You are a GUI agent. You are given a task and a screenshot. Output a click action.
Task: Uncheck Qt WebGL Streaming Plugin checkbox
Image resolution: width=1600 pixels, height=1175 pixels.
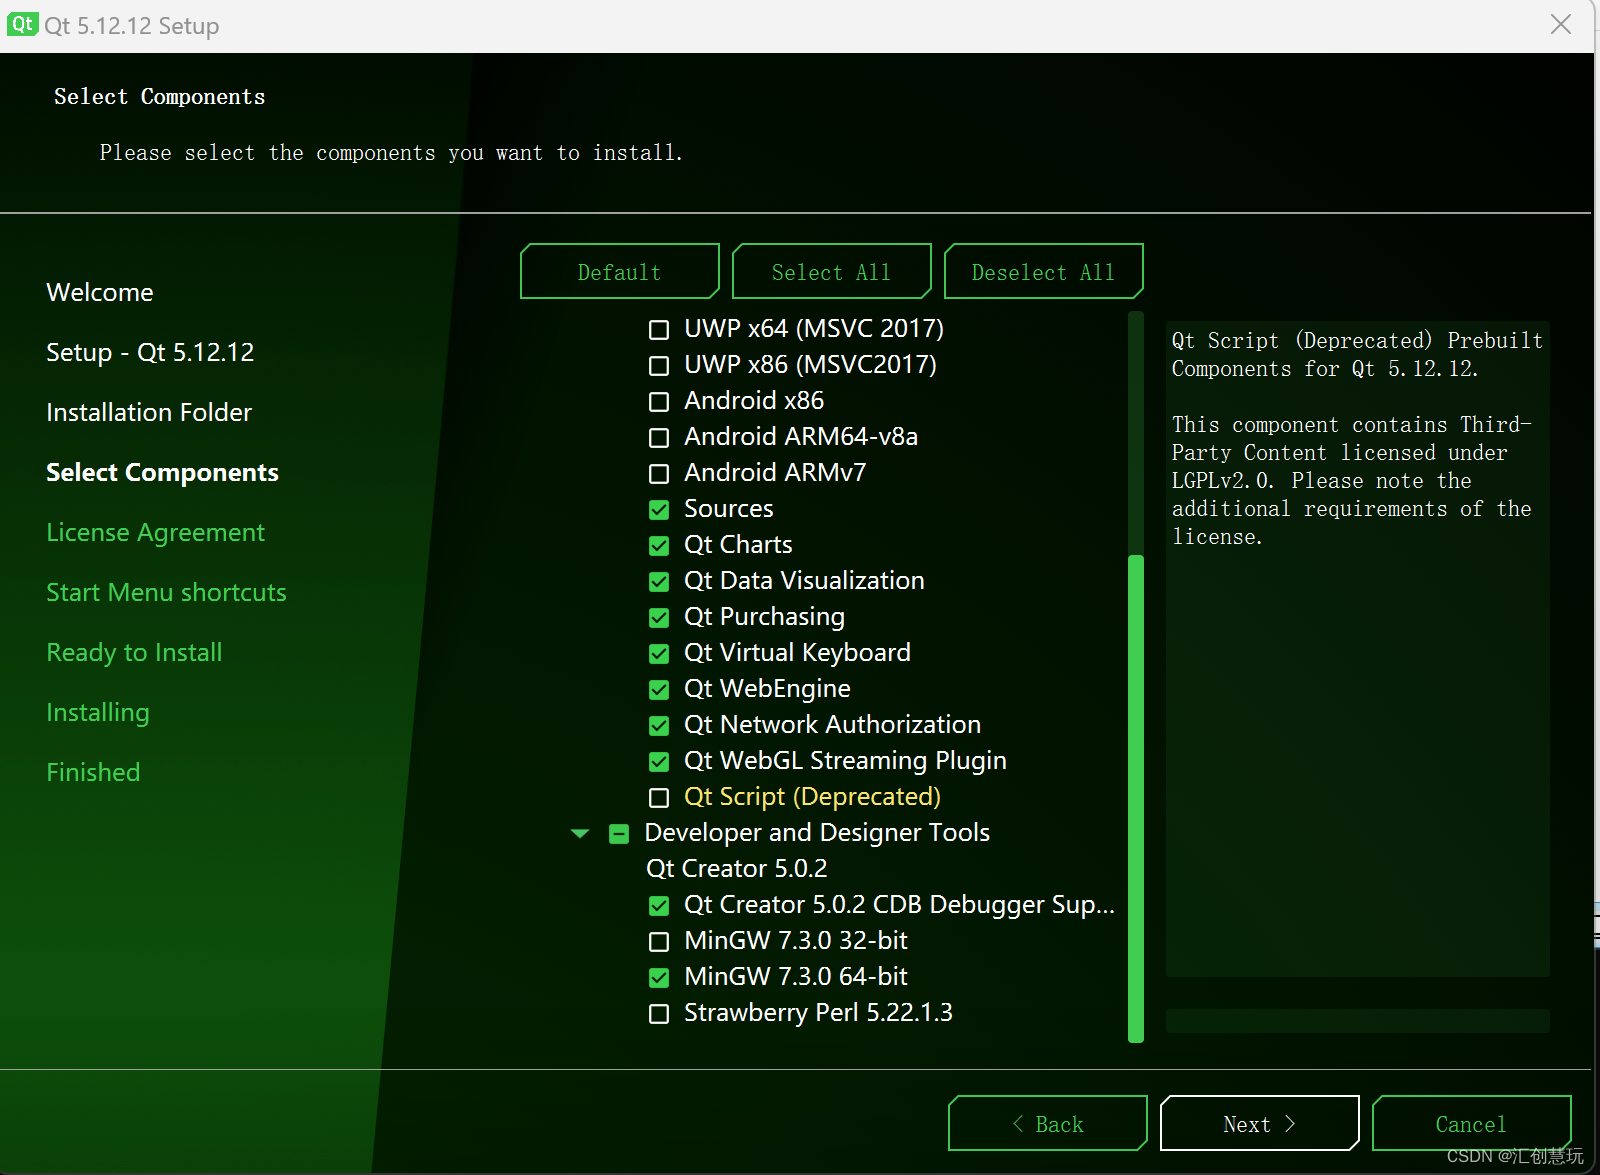coord(659,761)
